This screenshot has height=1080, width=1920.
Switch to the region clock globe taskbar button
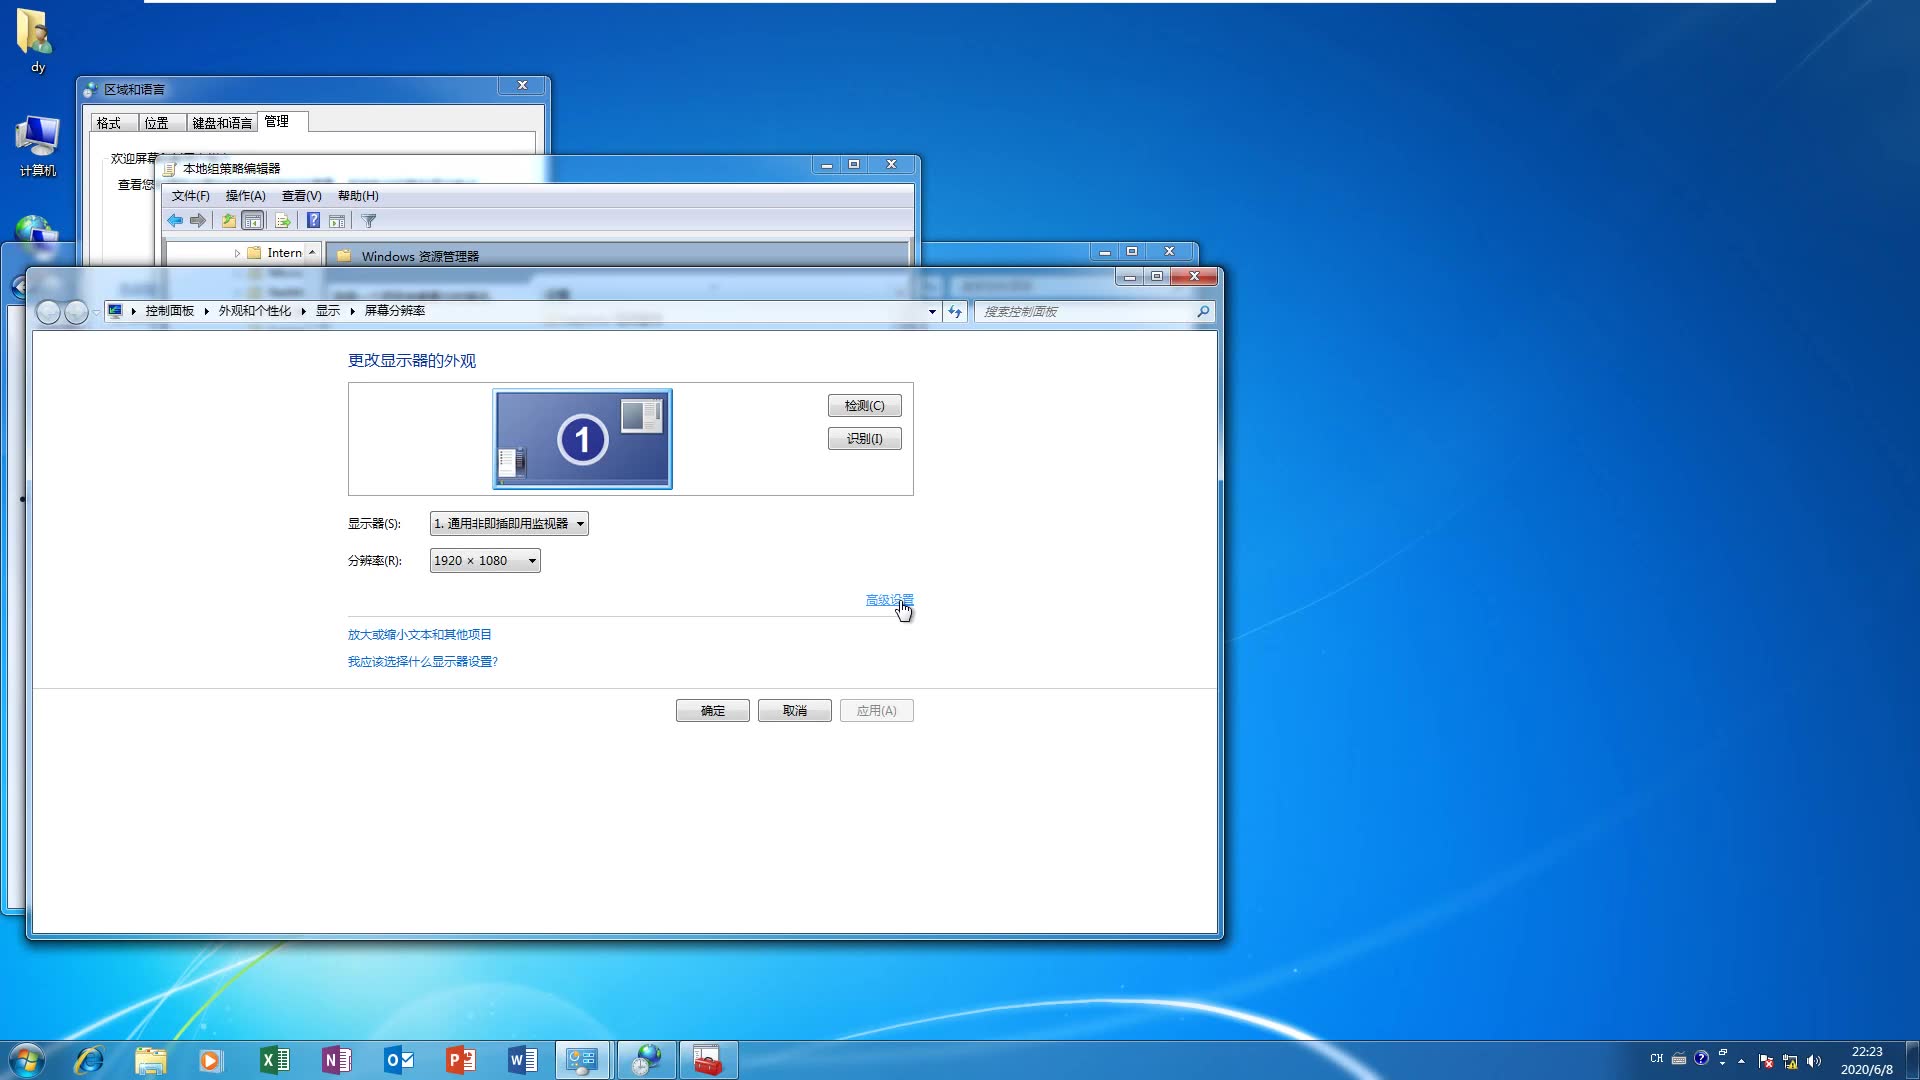click(x=646, y=1060)
